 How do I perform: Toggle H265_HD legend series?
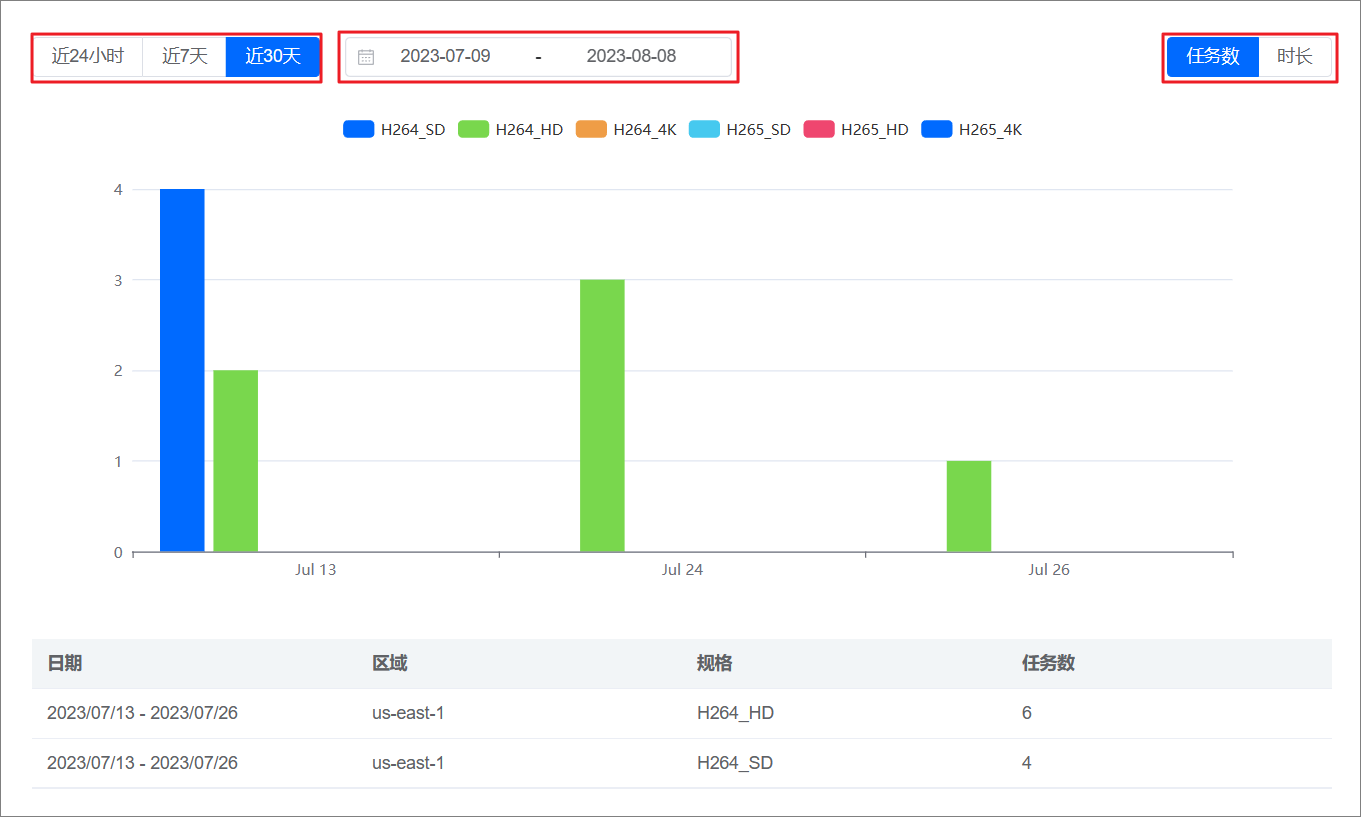[856, 129]
